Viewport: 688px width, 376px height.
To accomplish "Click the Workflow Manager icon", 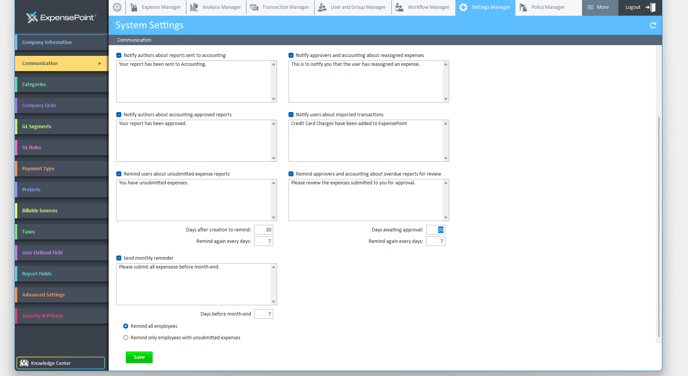I will tap(399, 7).
